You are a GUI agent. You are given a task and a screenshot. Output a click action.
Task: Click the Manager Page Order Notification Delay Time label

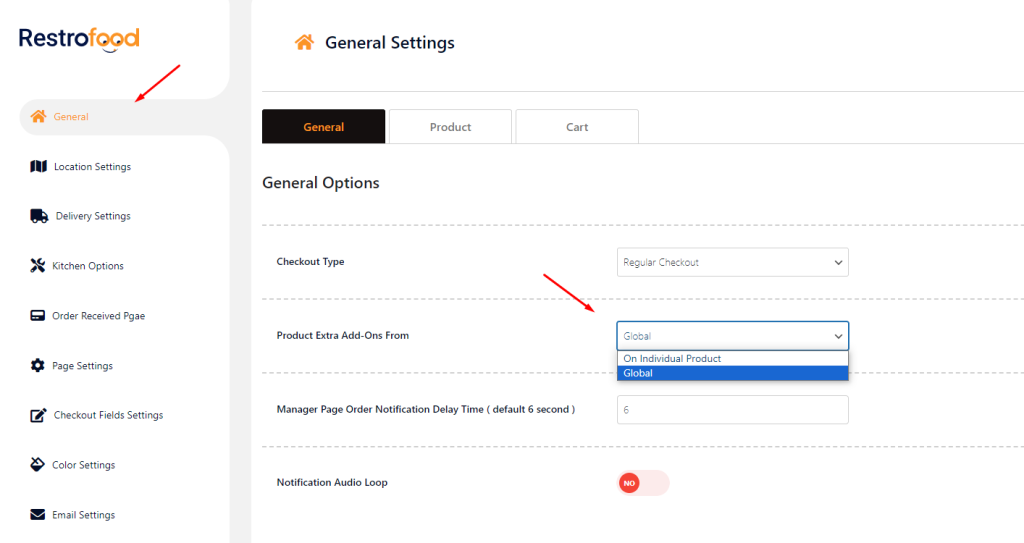click(x=426, y=410)
